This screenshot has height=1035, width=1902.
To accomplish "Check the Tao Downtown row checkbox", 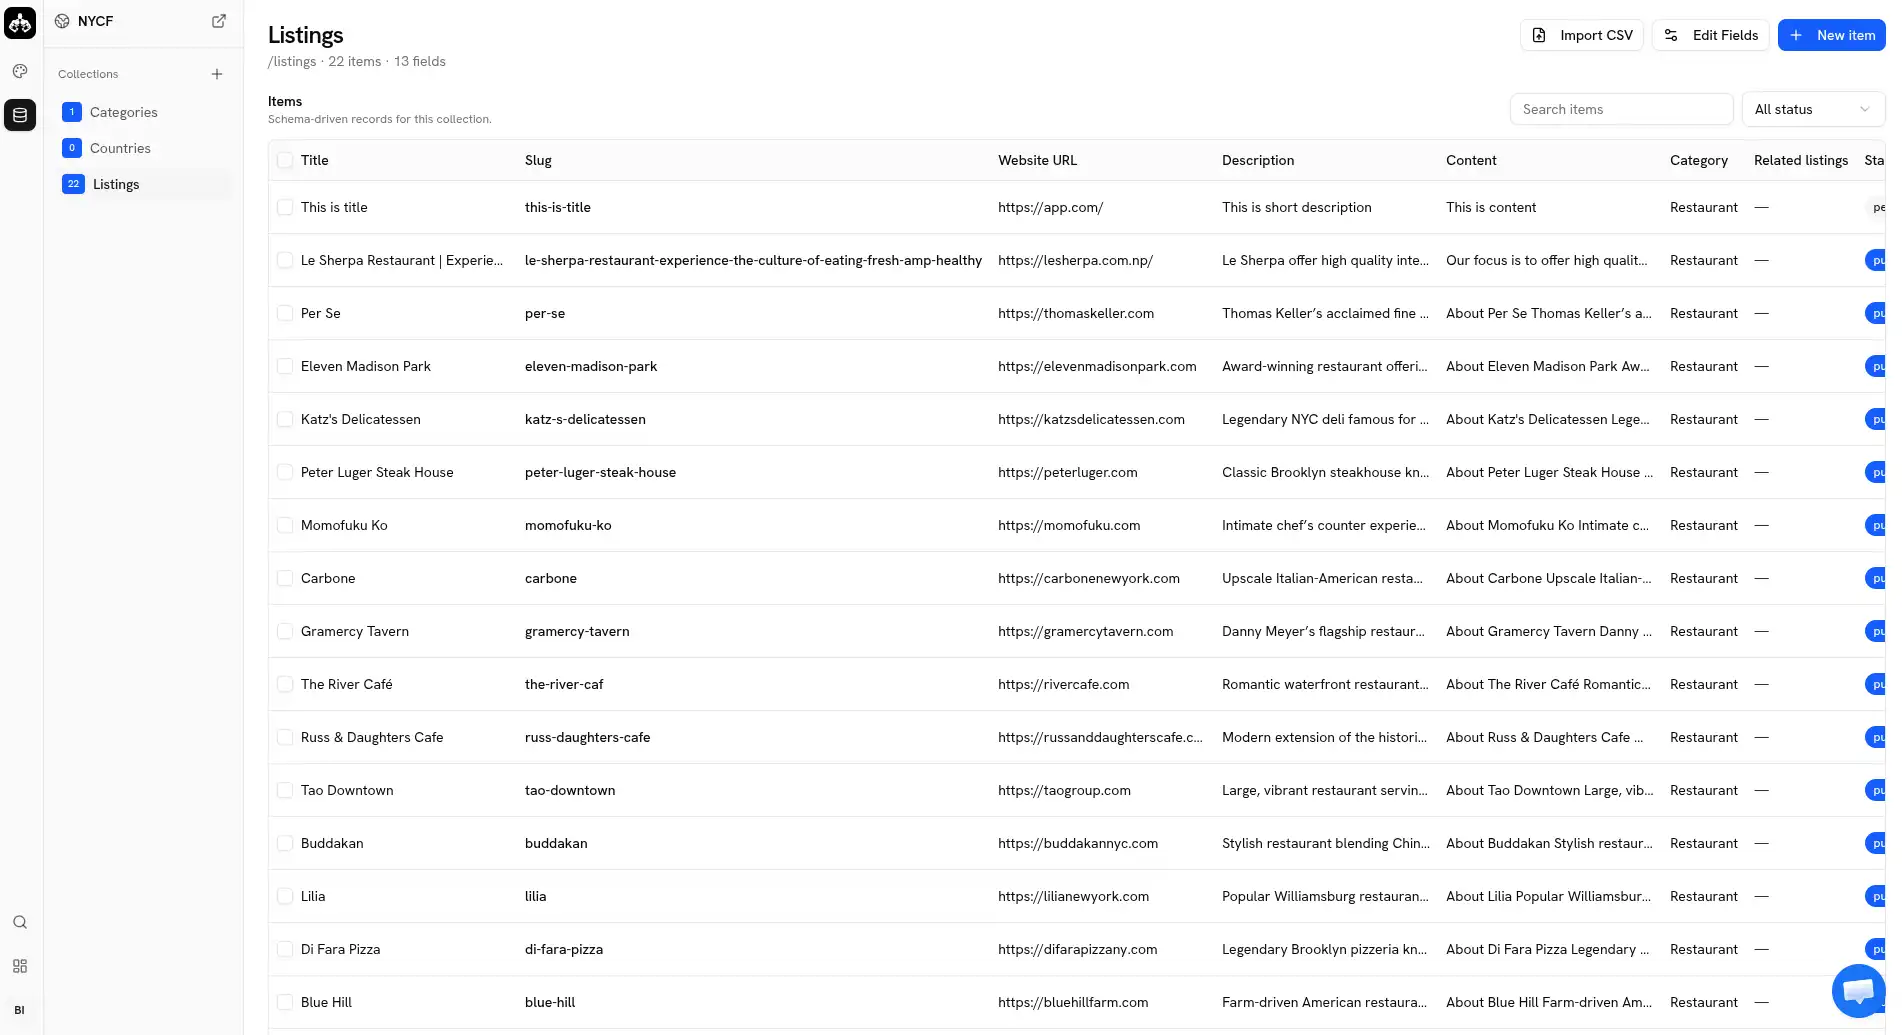I will pos(285,790).
